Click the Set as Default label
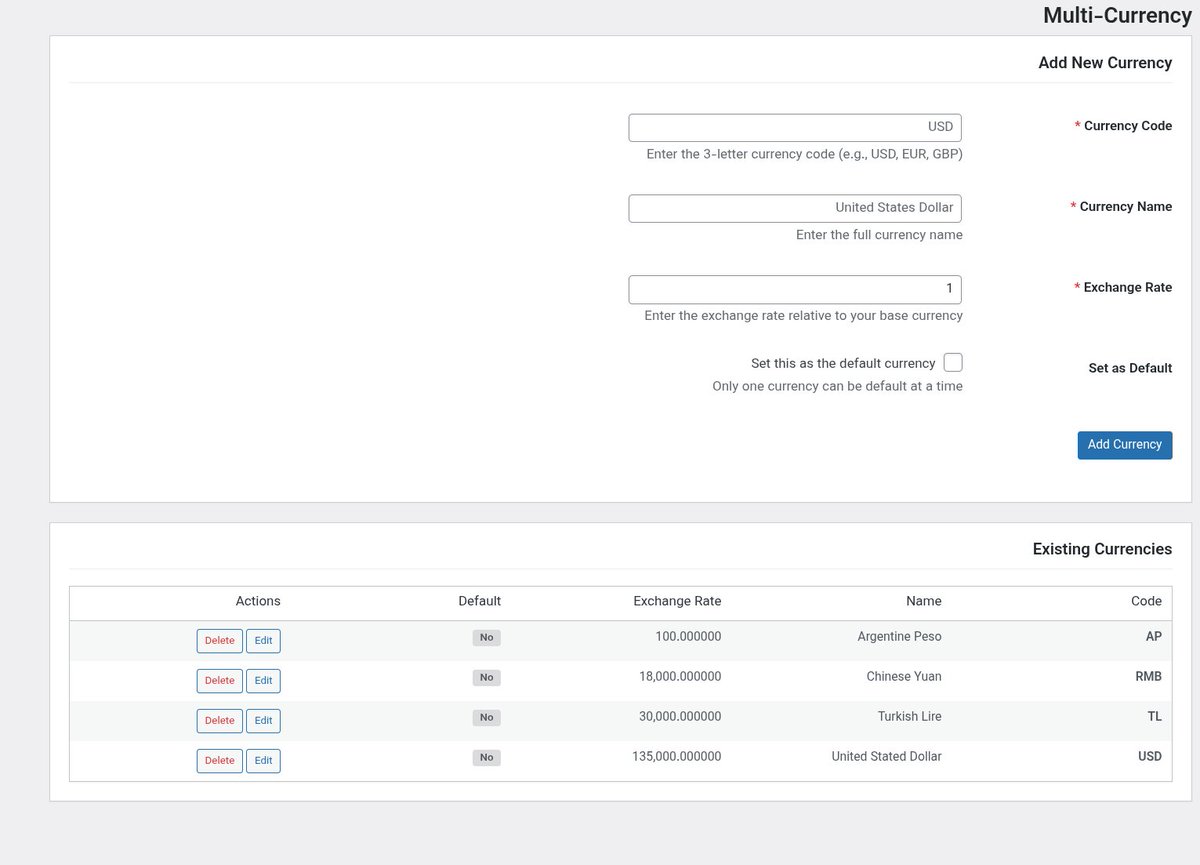This screenshot has width=1200, height=865. 1130,368
